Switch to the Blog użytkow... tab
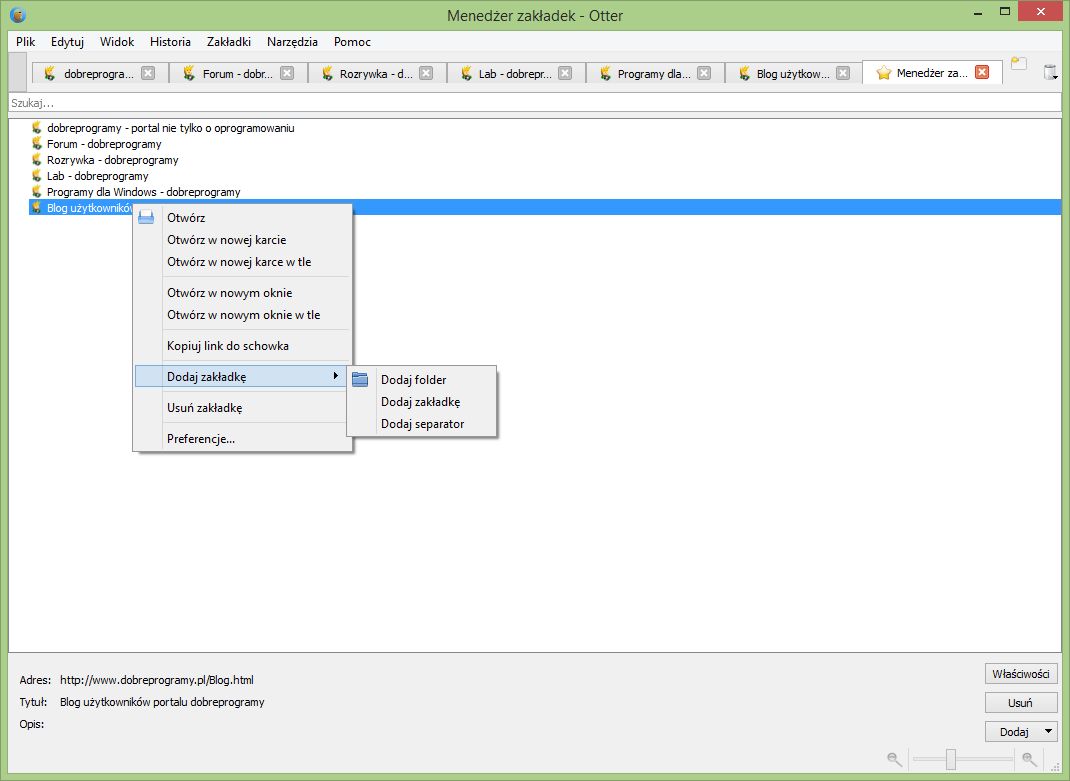 click(x=793, y=73)
